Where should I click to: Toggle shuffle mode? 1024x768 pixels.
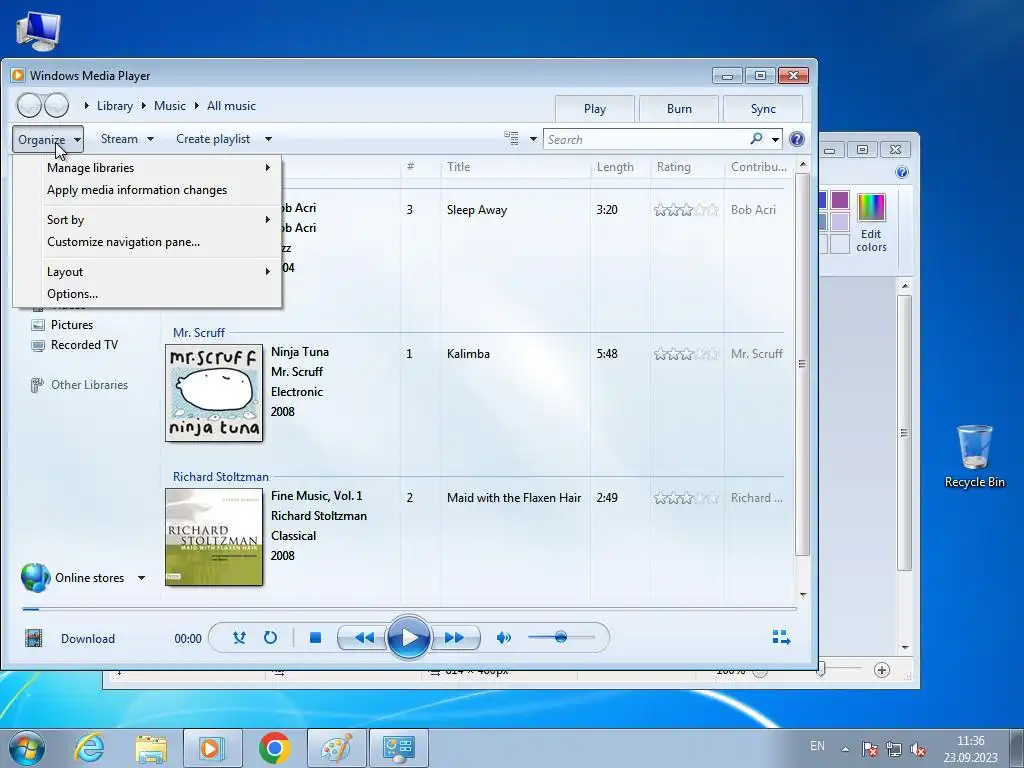click(239, 637)
